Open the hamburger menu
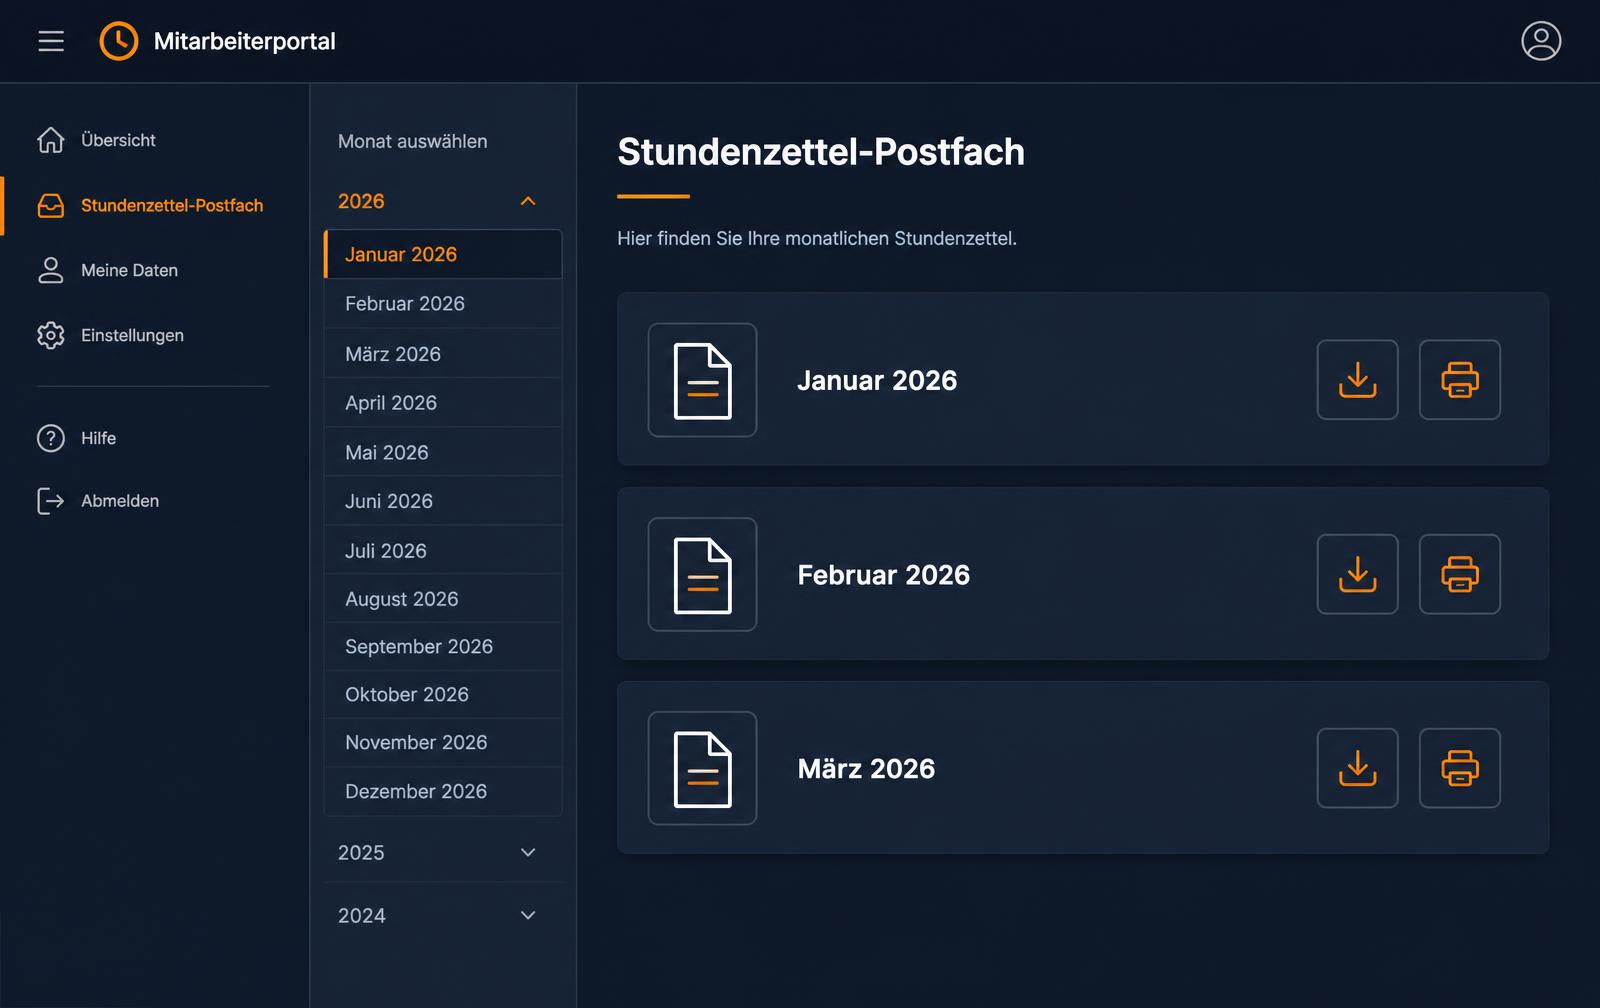Screen dimensions: 1600x1008 (x=51, y=41)
